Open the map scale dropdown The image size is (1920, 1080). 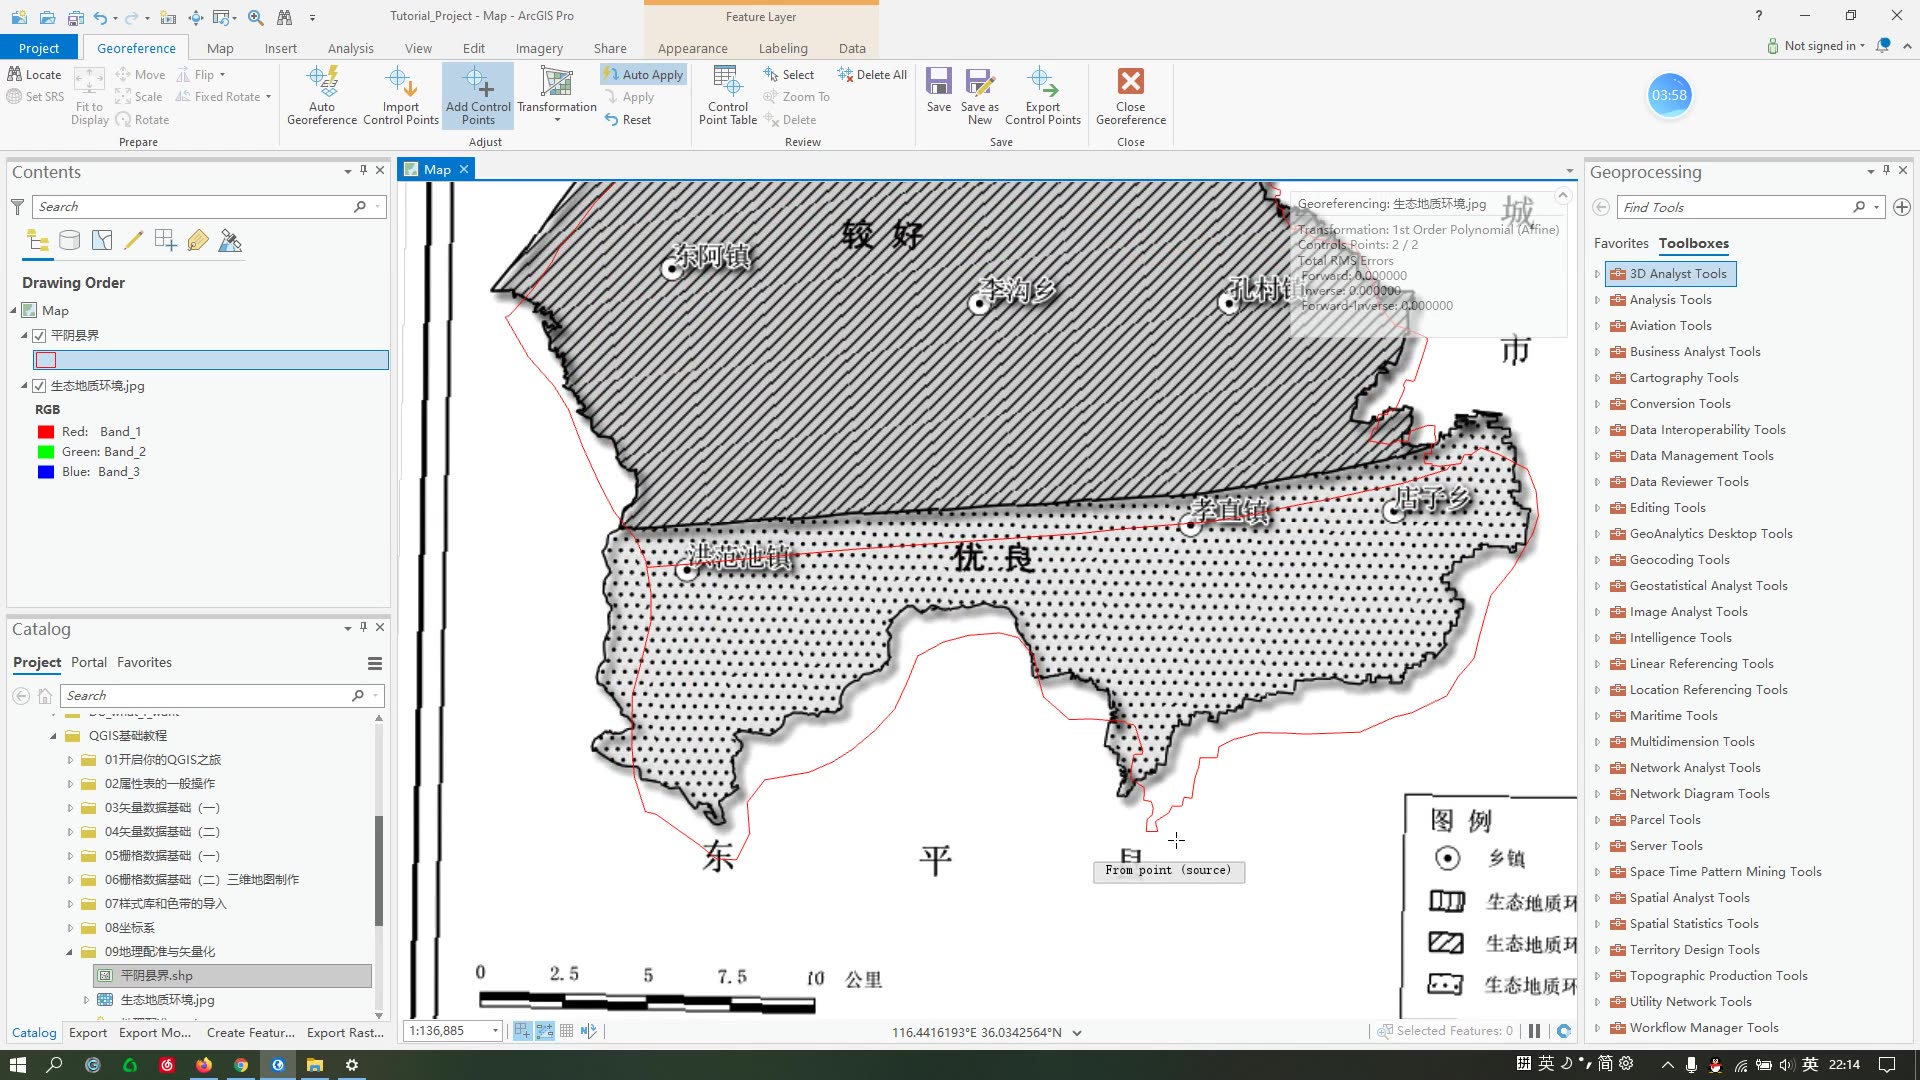tap(495, 1031)
